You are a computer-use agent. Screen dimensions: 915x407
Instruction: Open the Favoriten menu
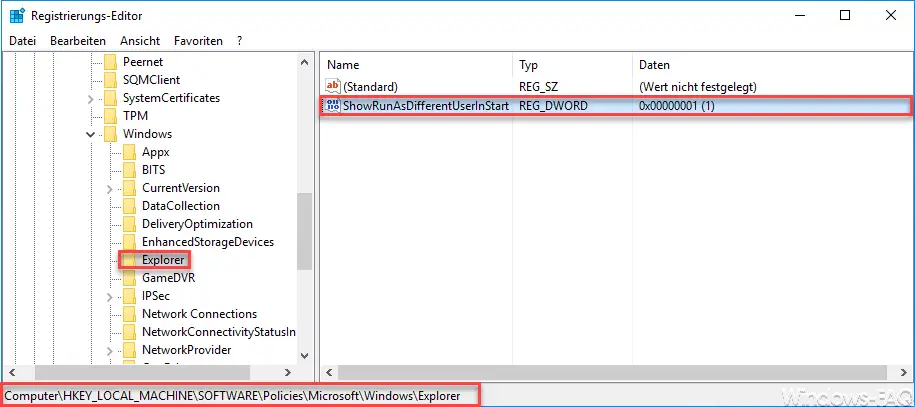(198, 41)
